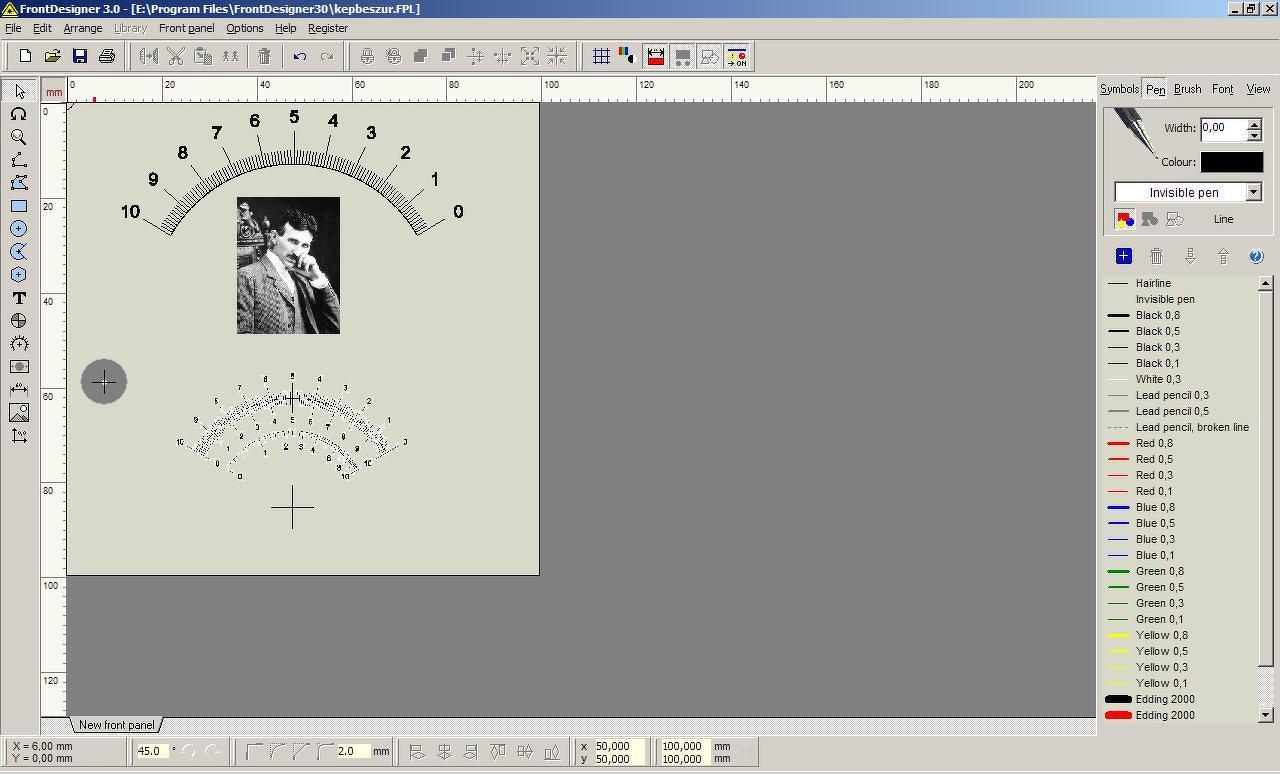1280x774 pixels.
Task: Click the rotation angle 45.0 field
Action: (151, 751)
